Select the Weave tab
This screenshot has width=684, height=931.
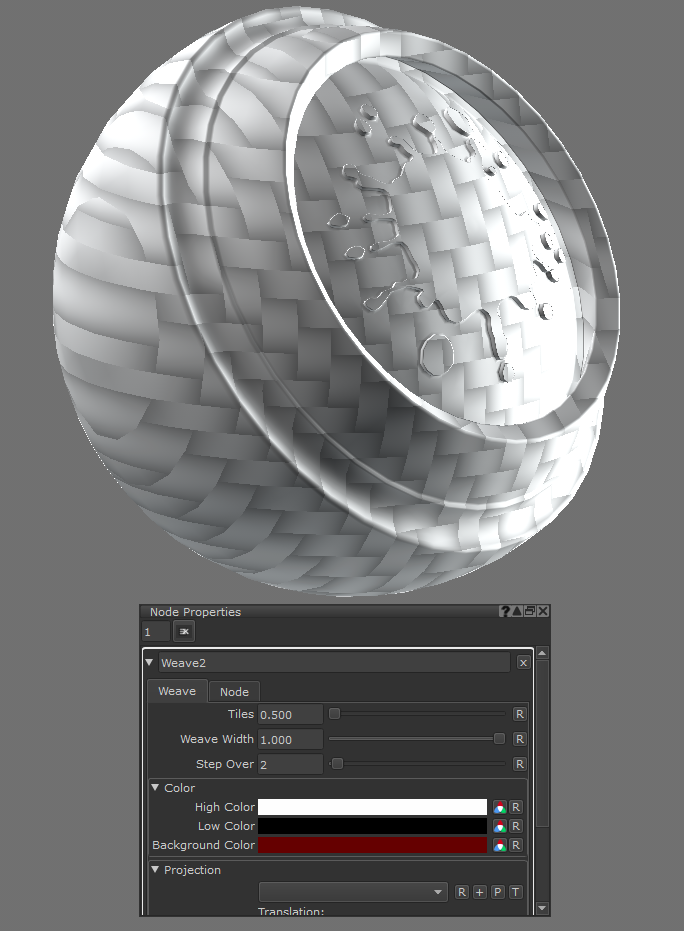tap(177, 691)
